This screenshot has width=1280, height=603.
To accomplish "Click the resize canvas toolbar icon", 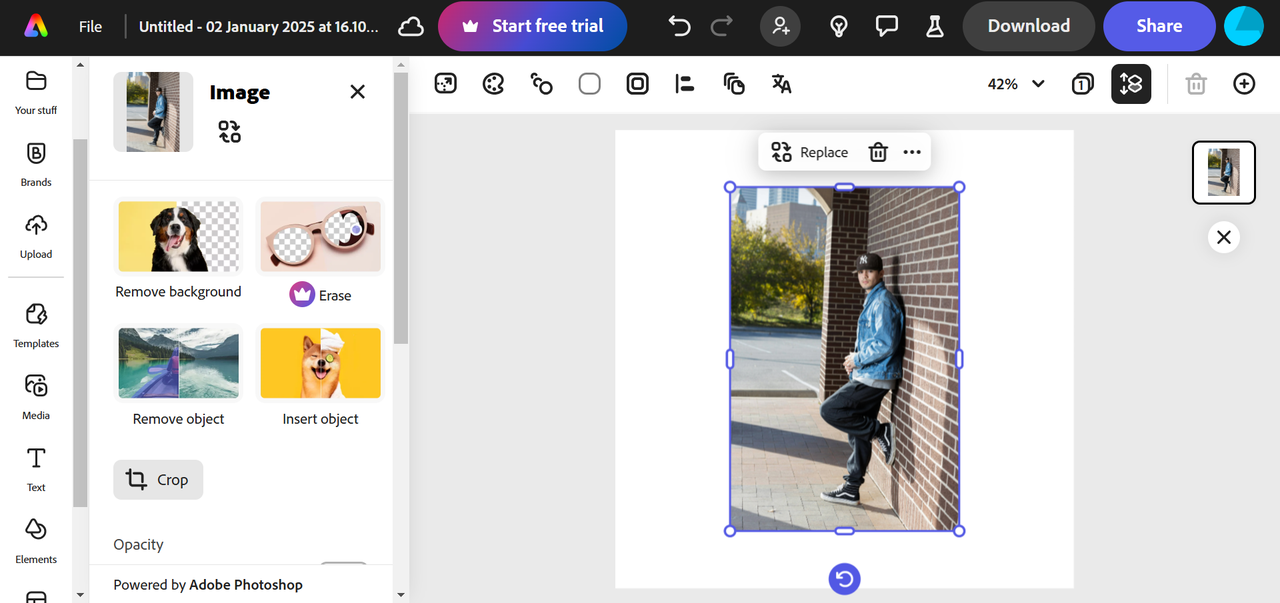I will point(446,84).
